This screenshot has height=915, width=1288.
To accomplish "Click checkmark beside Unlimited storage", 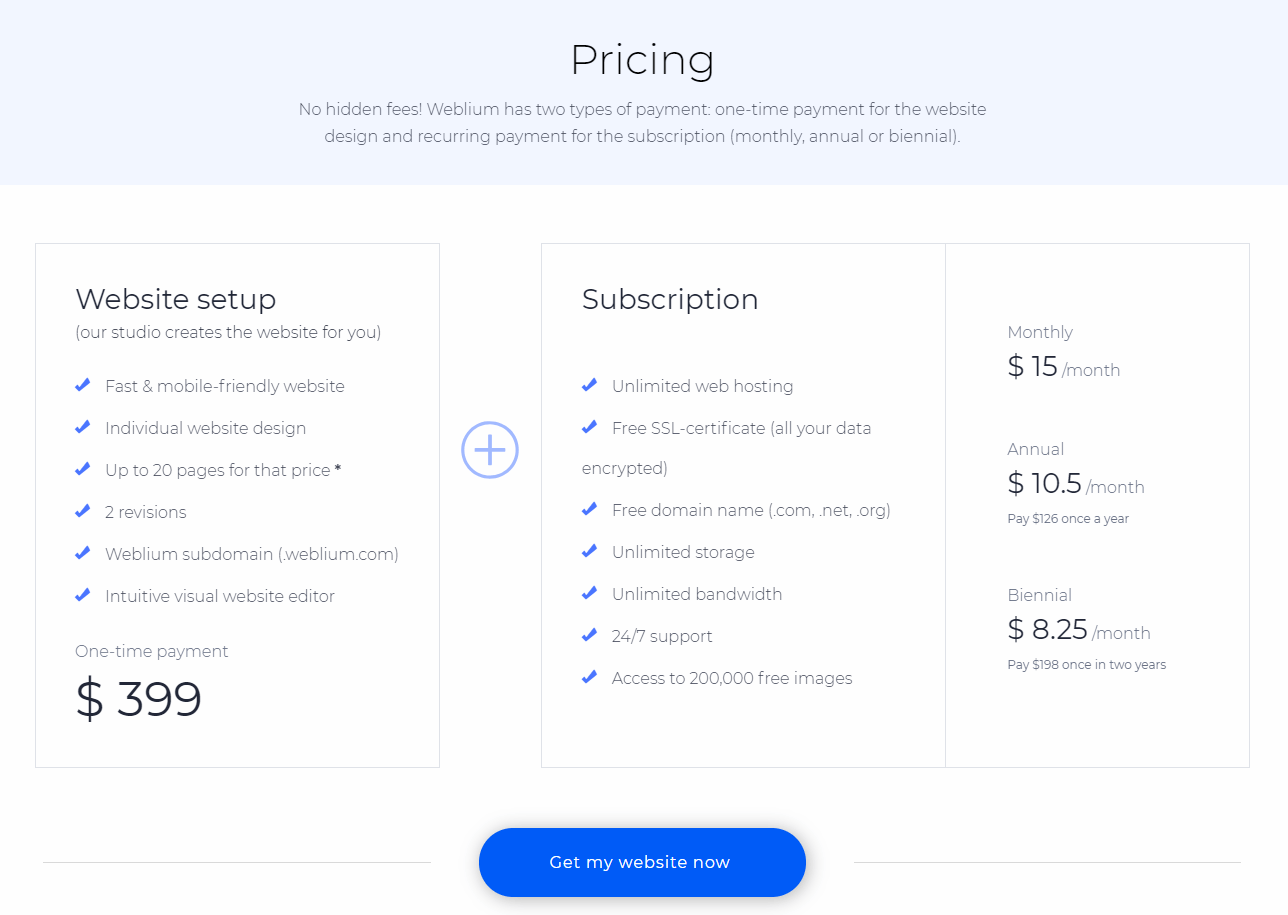I will pyautogui.click(x=590, y=551).
